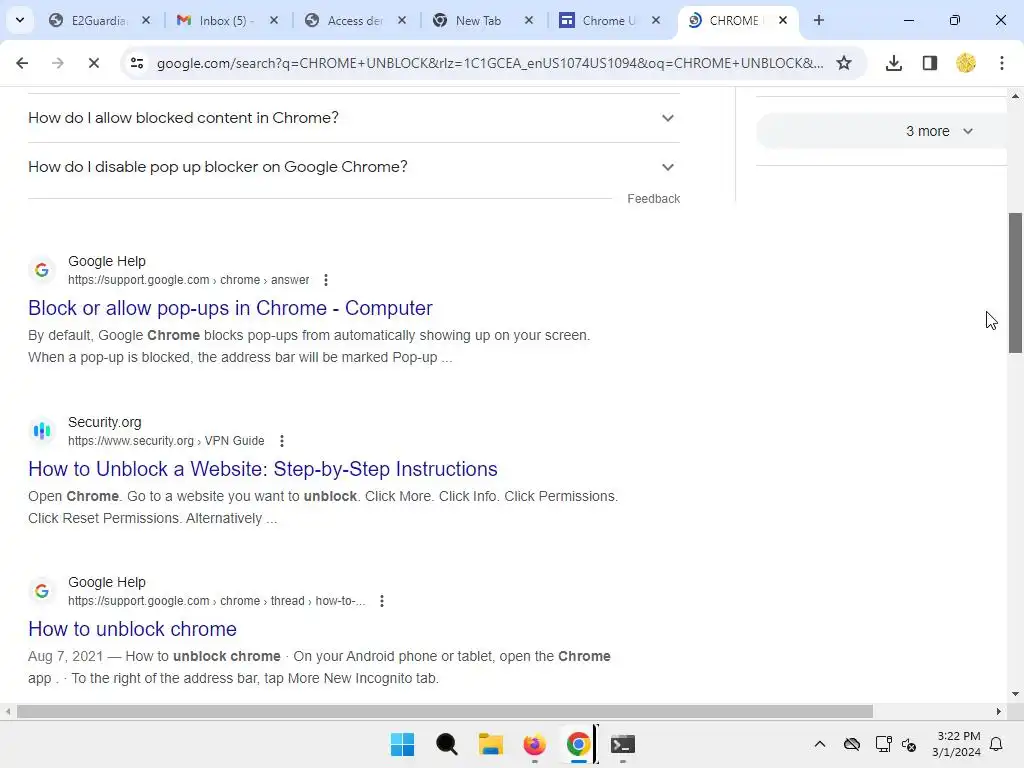Expand 'How do I allow blocked content in Chrome?'

tap(353, 118)
